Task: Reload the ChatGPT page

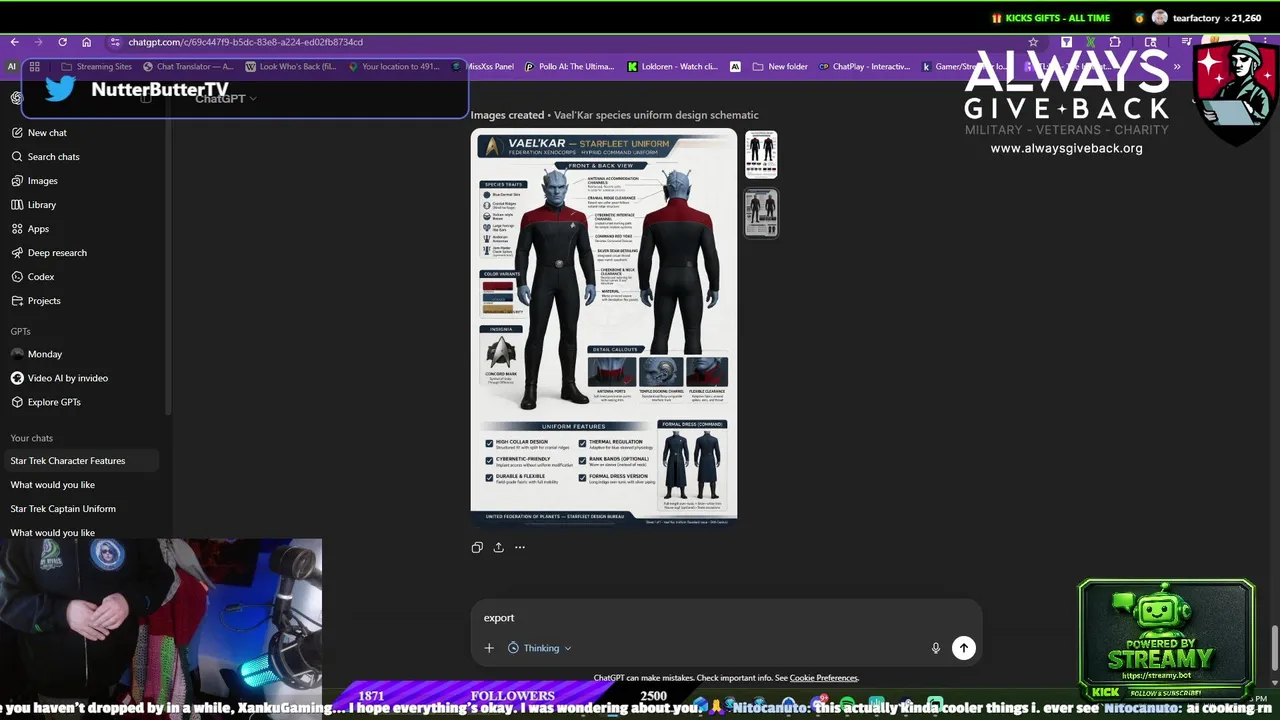Action: coord(62,42)
